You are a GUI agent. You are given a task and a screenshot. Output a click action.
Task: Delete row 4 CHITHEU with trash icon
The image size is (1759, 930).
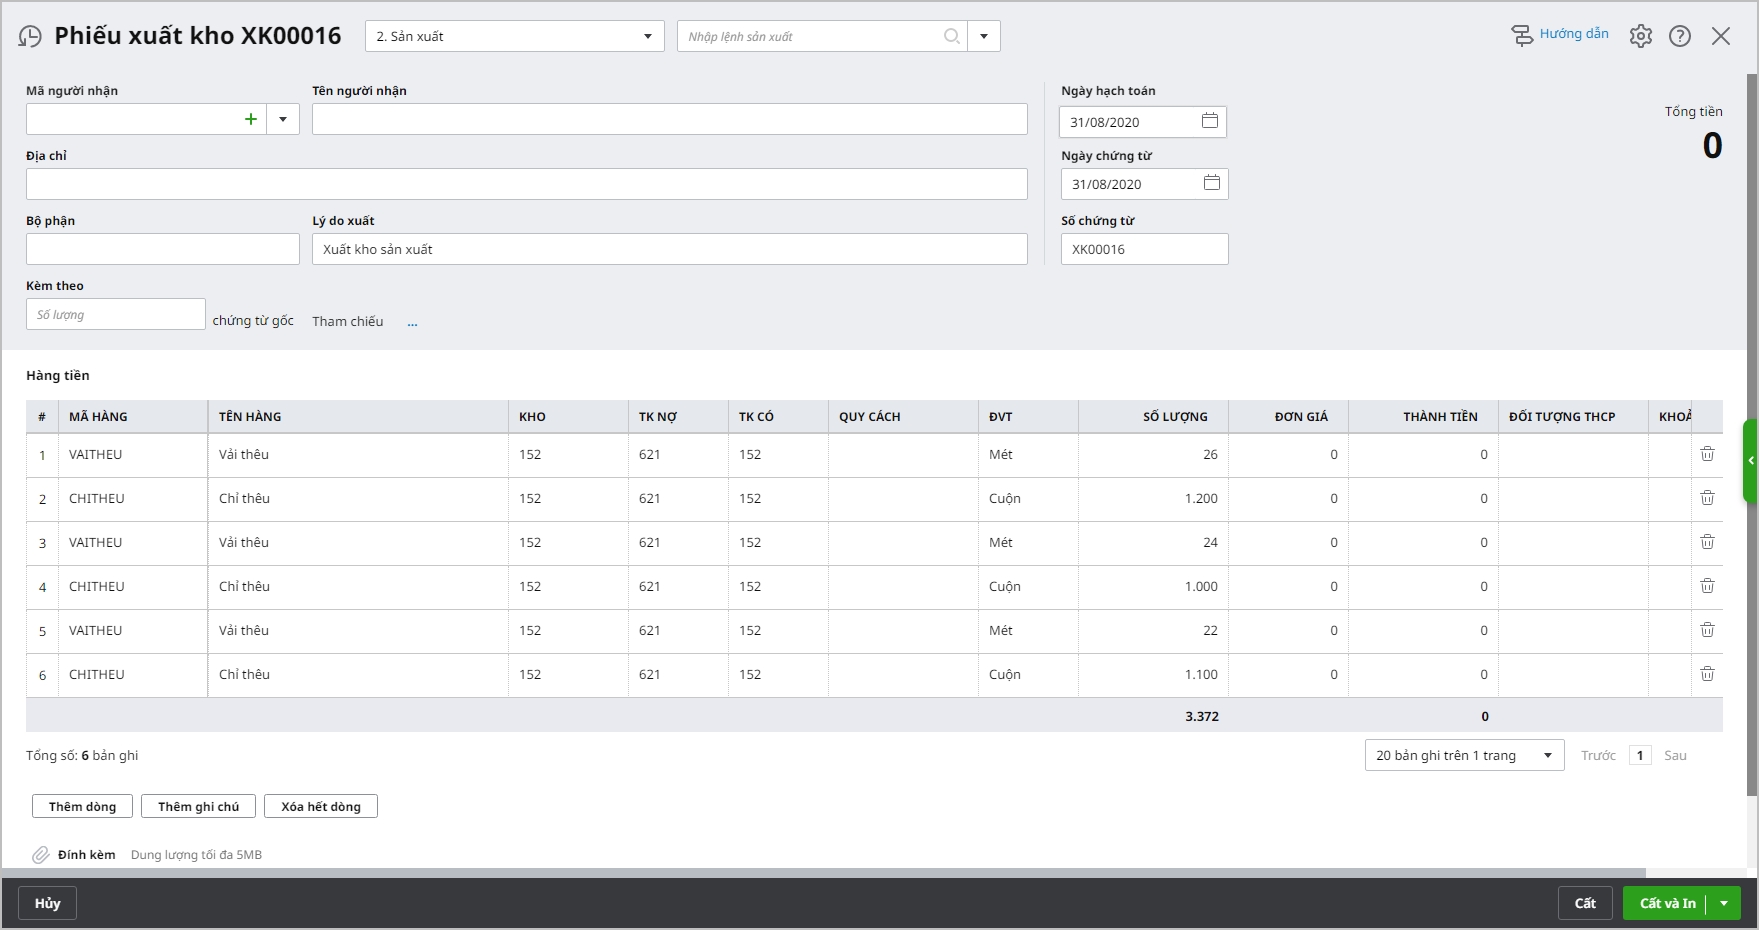coord(1707,586)
